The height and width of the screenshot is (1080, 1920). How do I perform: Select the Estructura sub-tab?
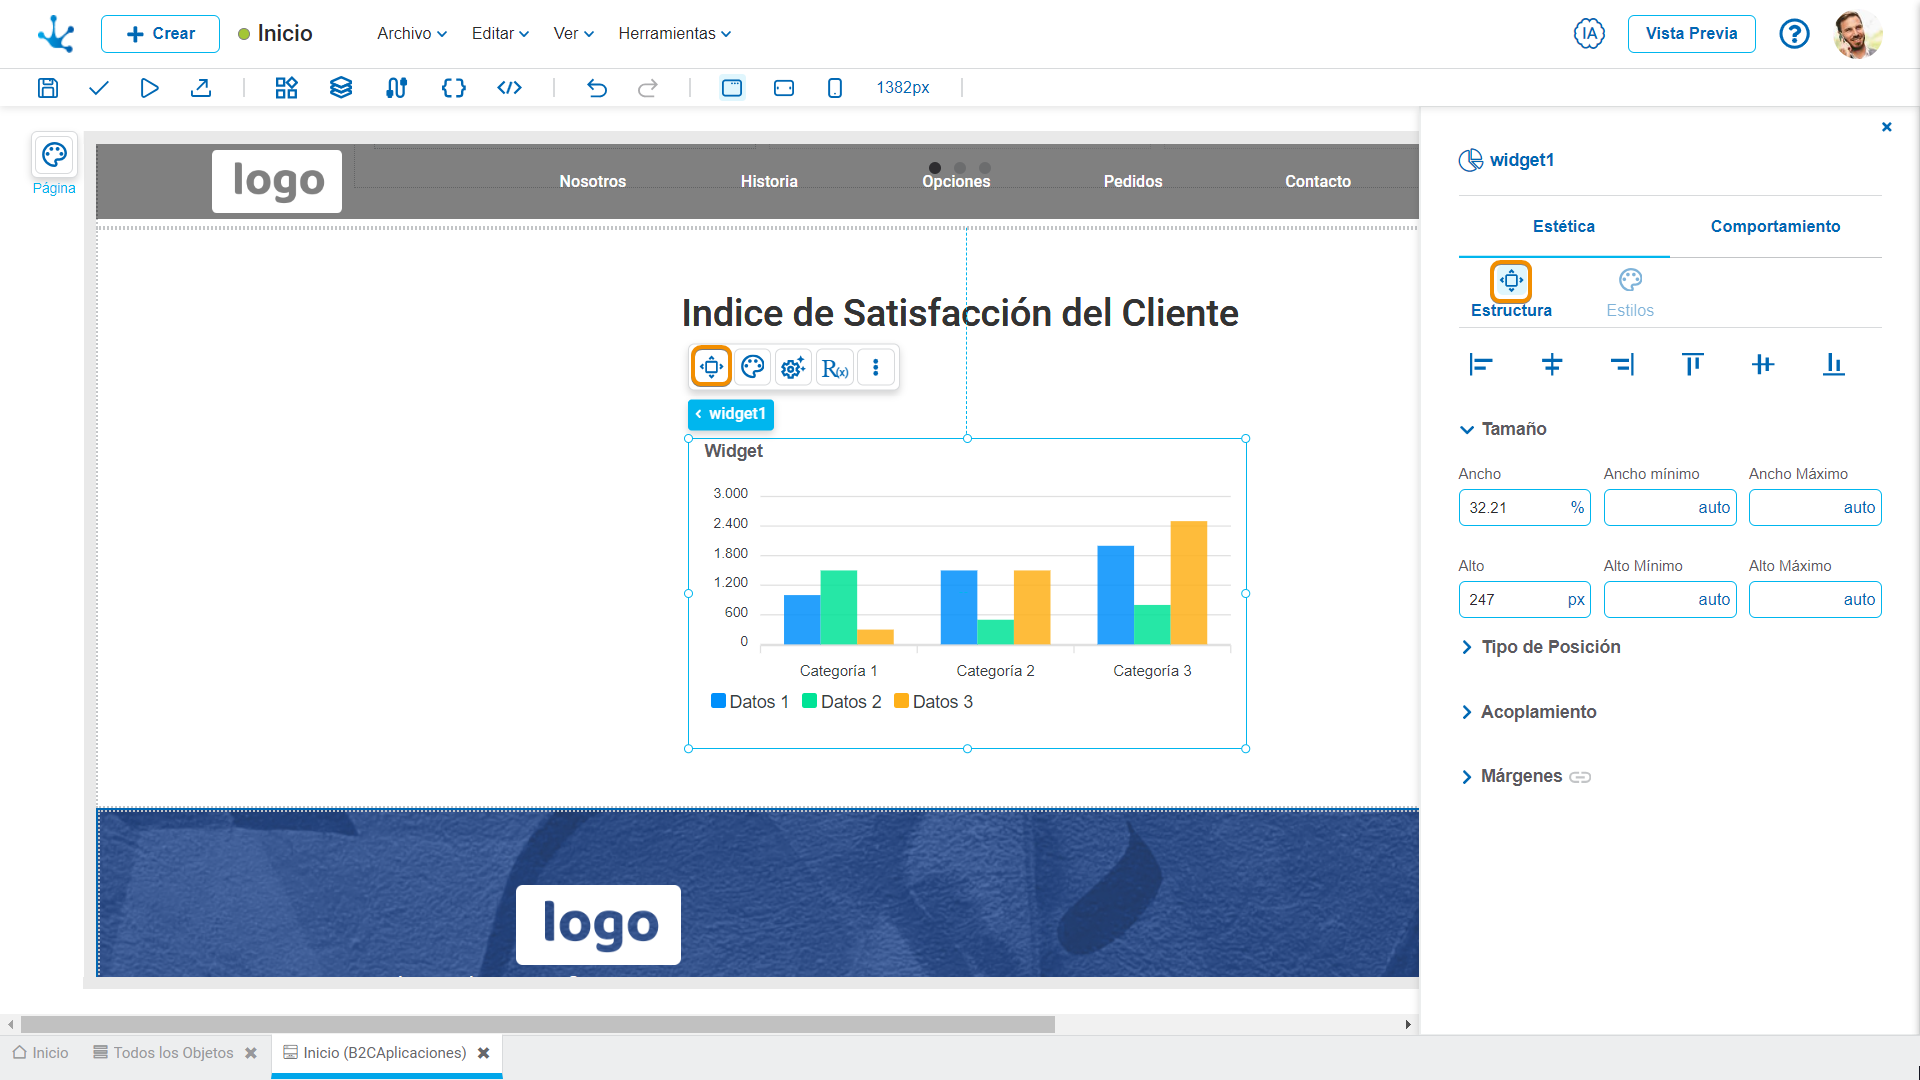coord(1511,293)
